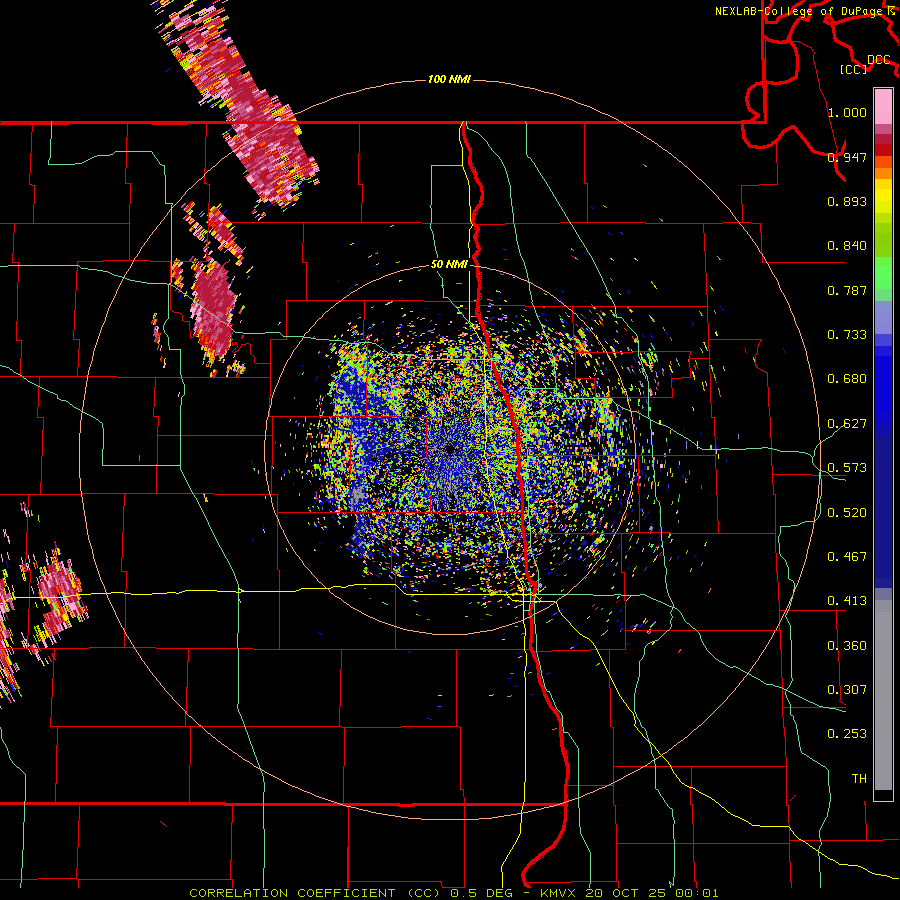Click the 0.360 scale value
This screenshot has height=900, width=900.
coord(847,646)
